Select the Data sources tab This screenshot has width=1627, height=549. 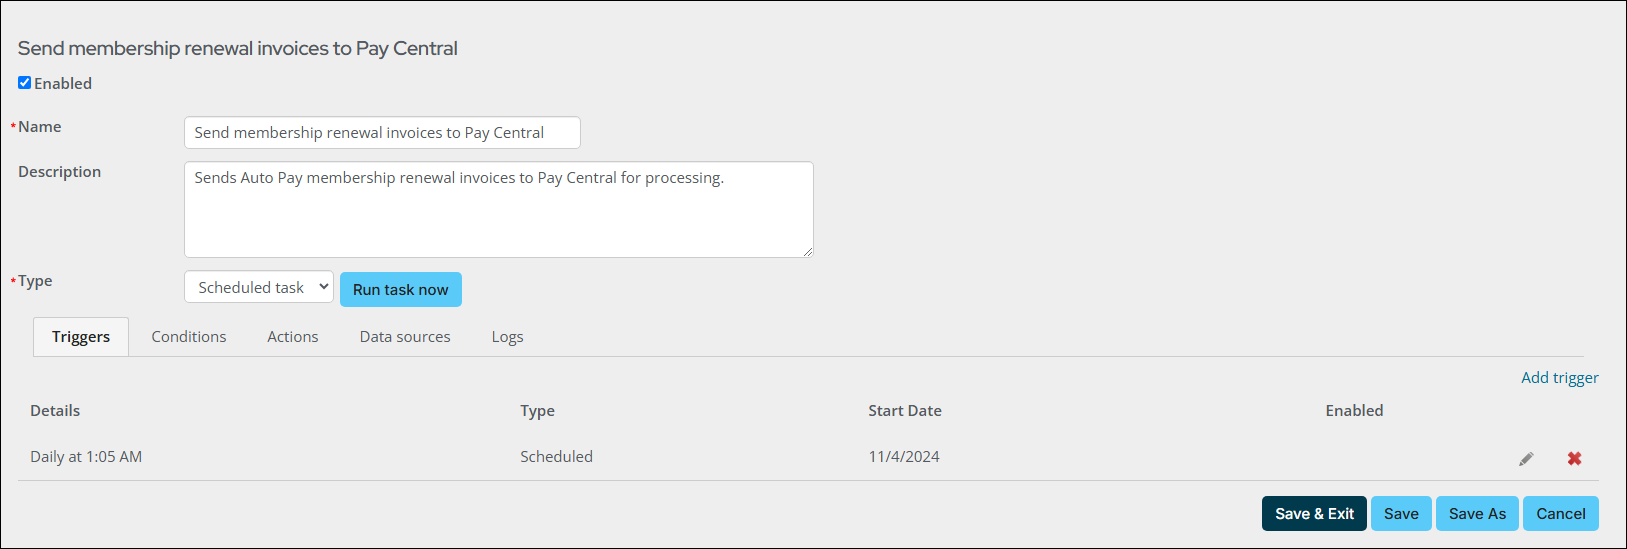405,337
